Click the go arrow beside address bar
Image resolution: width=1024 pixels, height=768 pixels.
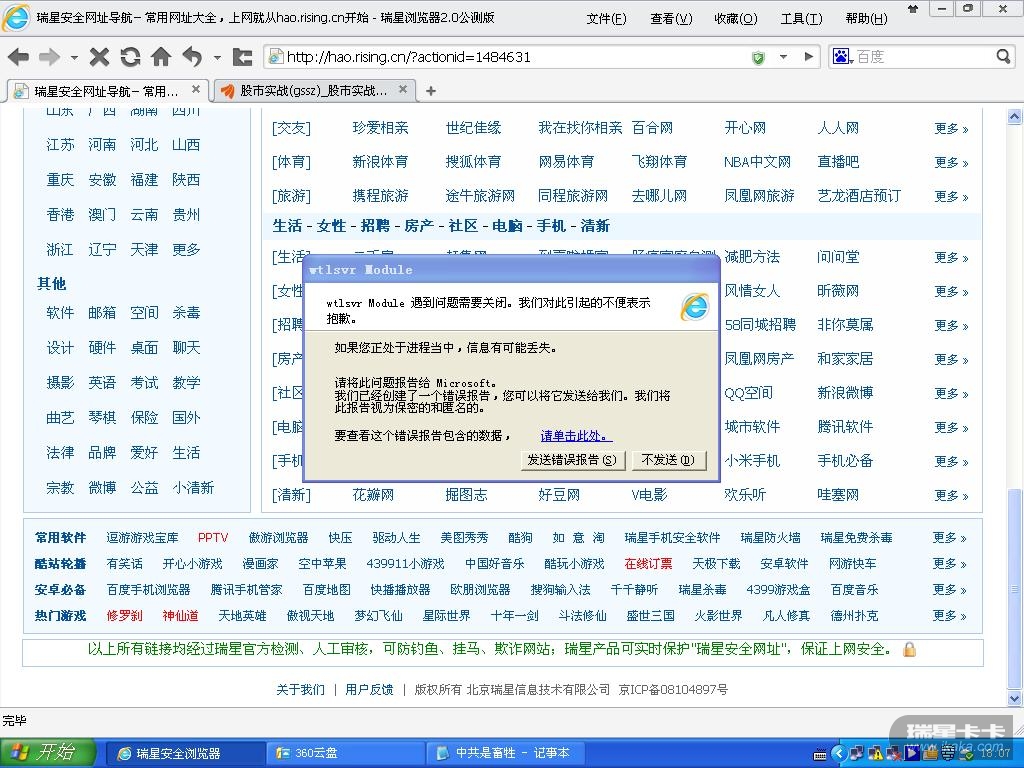point(808,57)
